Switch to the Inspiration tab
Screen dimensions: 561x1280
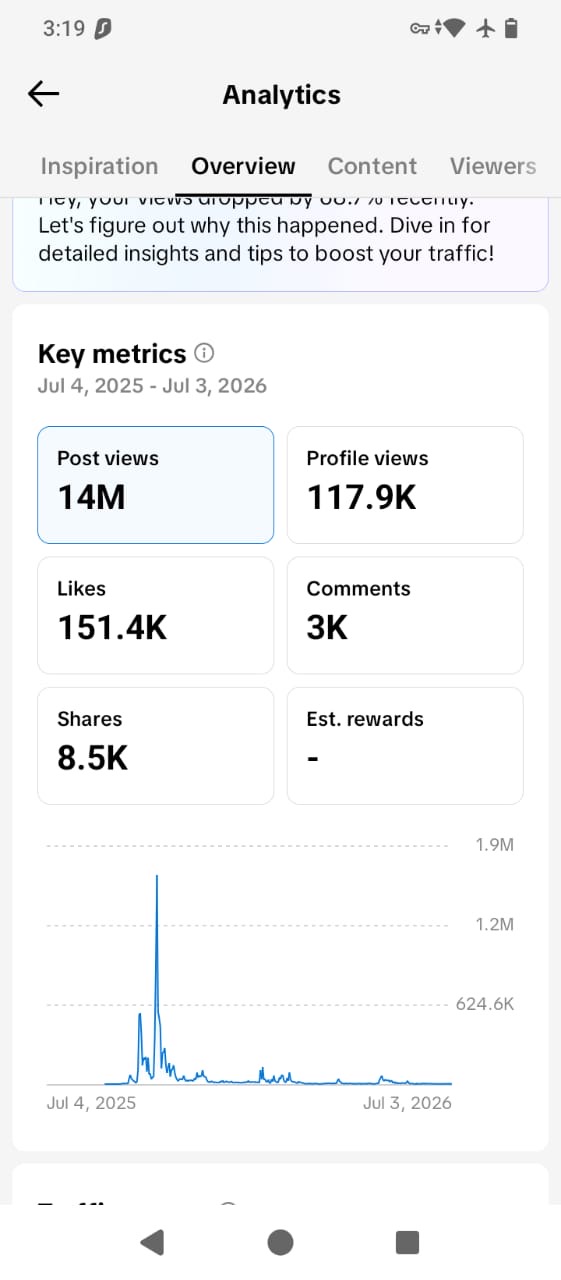click(x=99, y=166)
